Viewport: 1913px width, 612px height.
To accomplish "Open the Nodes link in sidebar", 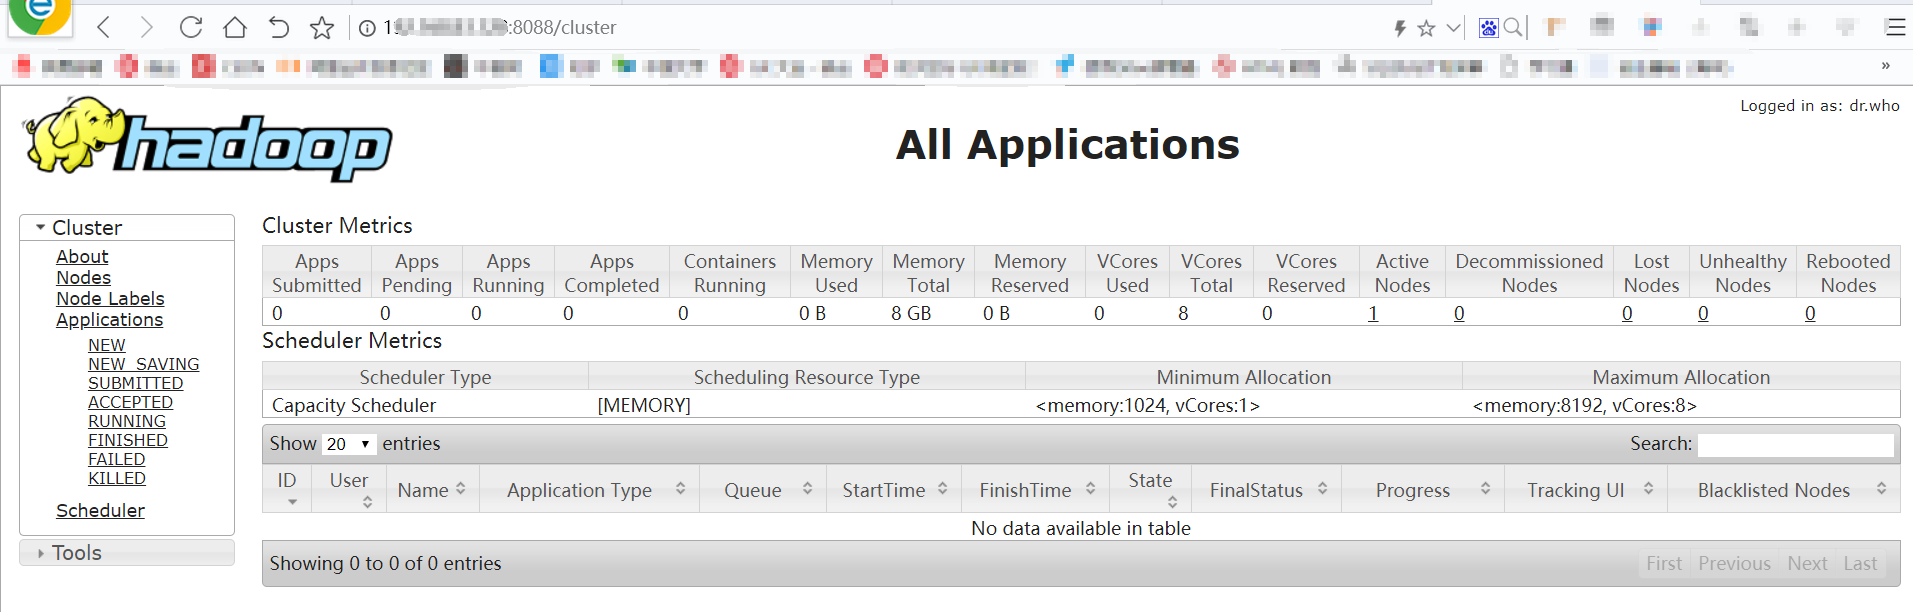I will (x=83, y=278).
